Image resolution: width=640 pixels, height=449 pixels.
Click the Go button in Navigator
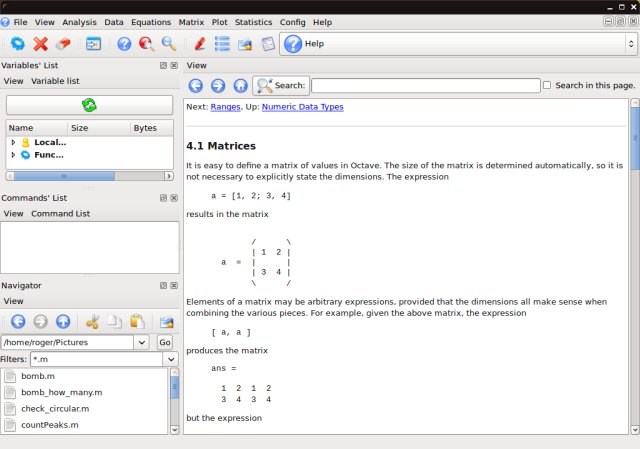point(165,342)
